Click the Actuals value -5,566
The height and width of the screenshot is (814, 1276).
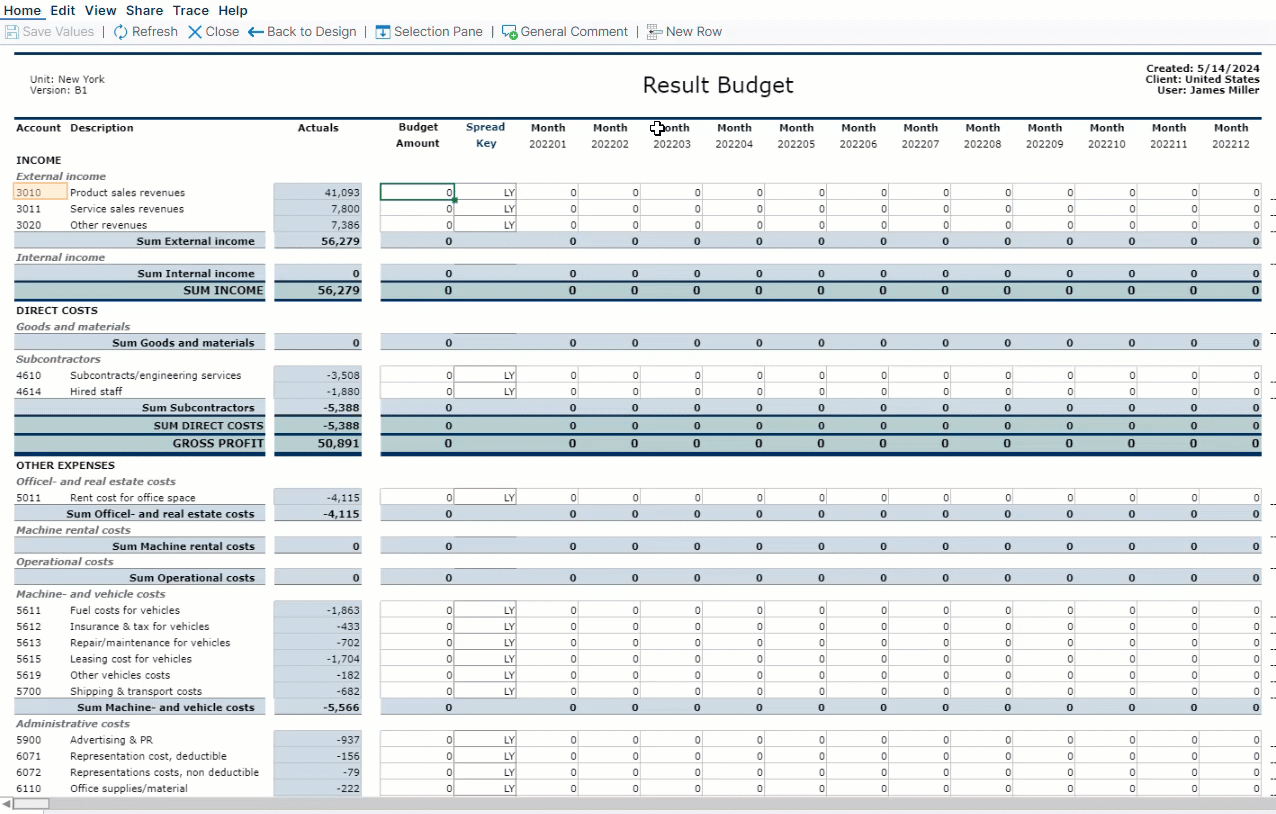point(341,707)
